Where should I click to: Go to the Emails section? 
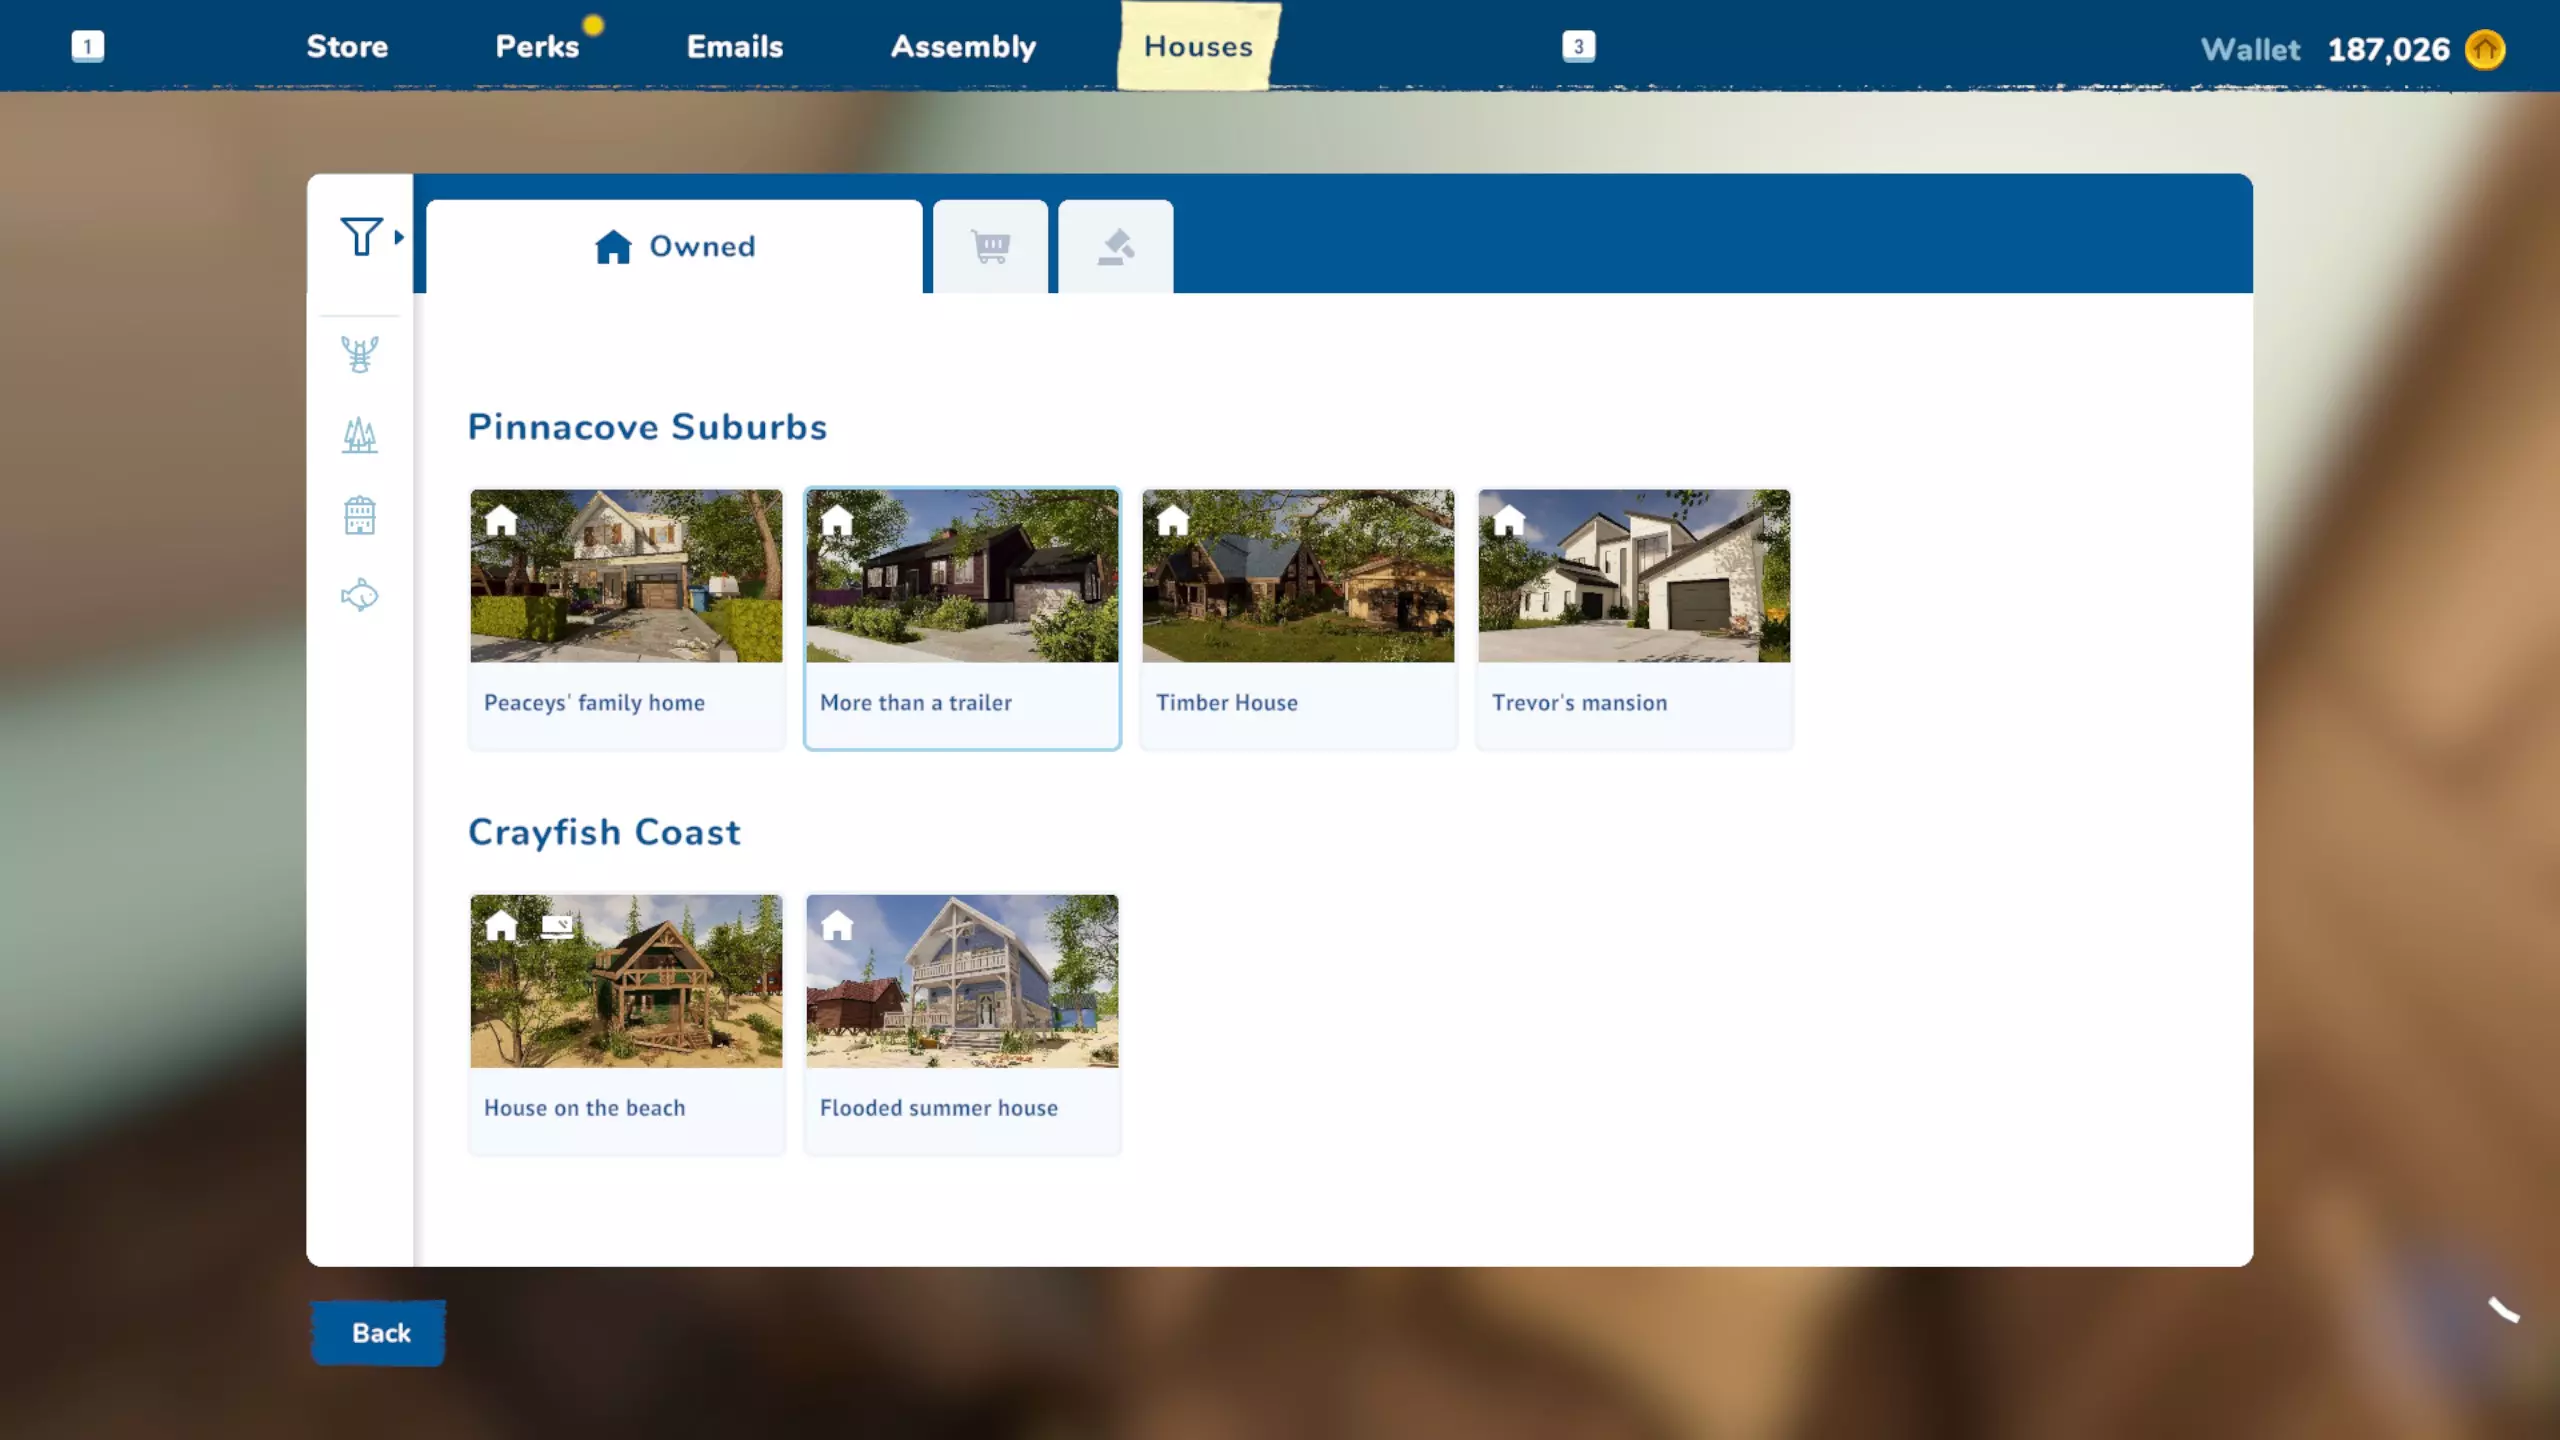point(735,46)
